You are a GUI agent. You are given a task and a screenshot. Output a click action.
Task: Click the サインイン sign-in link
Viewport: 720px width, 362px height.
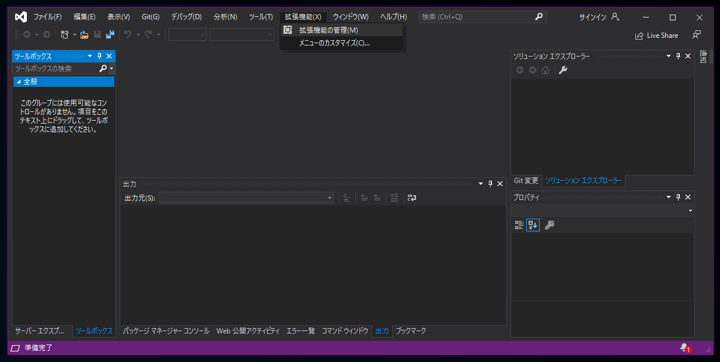592,17
